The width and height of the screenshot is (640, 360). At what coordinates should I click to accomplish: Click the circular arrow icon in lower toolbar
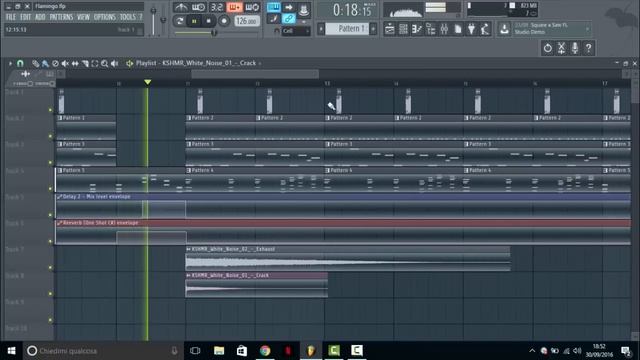coord(548,48)
